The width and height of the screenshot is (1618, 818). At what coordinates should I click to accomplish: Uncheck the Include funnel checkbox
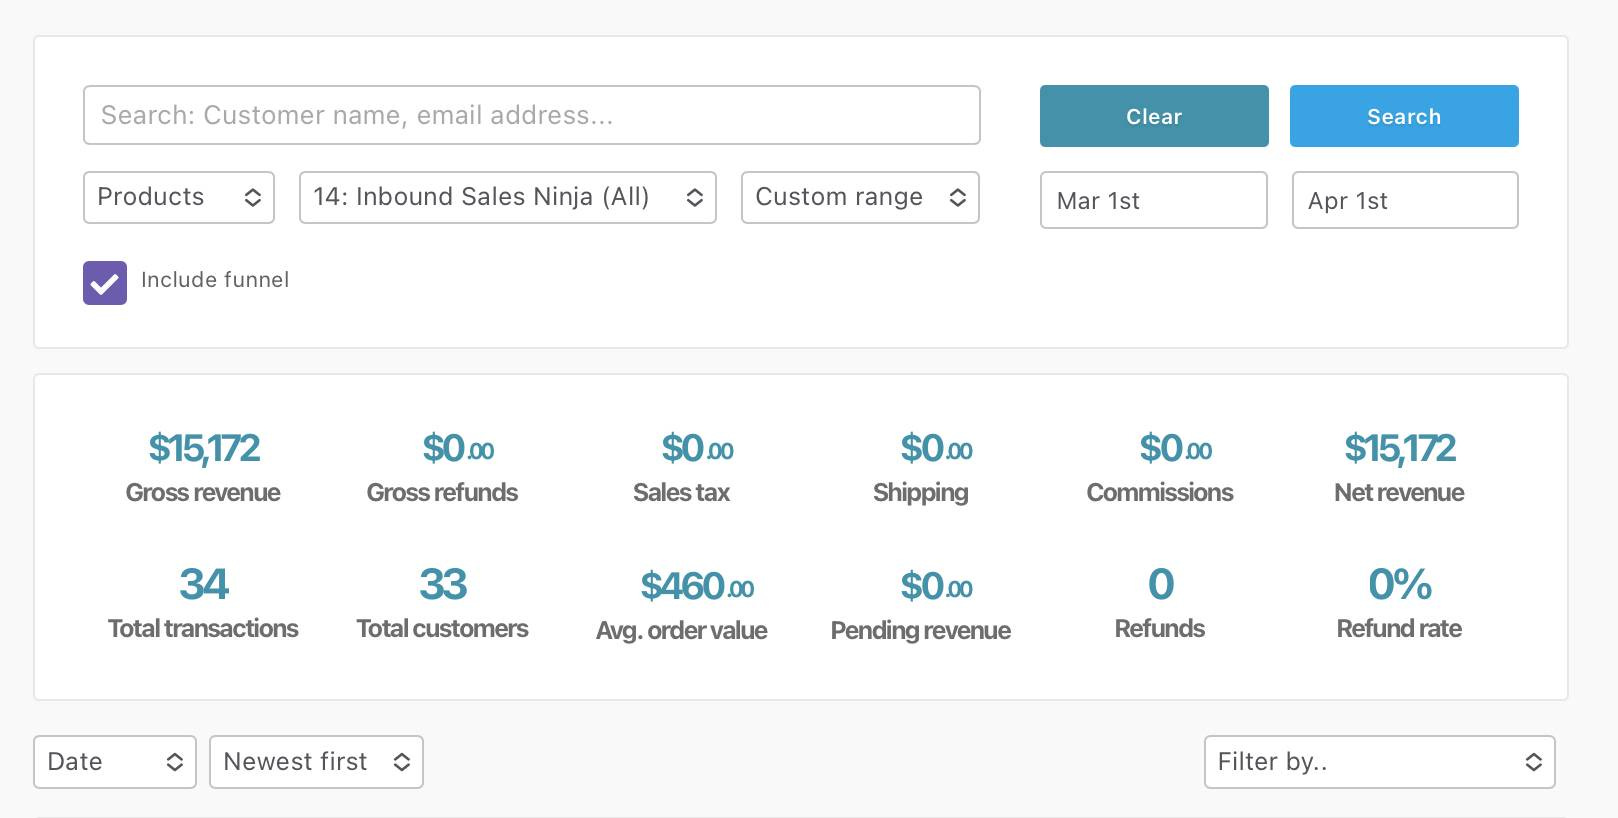(105, 283)
